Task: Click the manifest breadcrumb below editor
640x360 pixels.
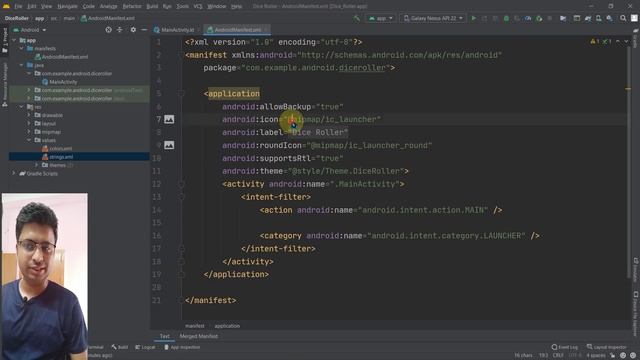Action: pyautogui.click(x=195, y=326)
